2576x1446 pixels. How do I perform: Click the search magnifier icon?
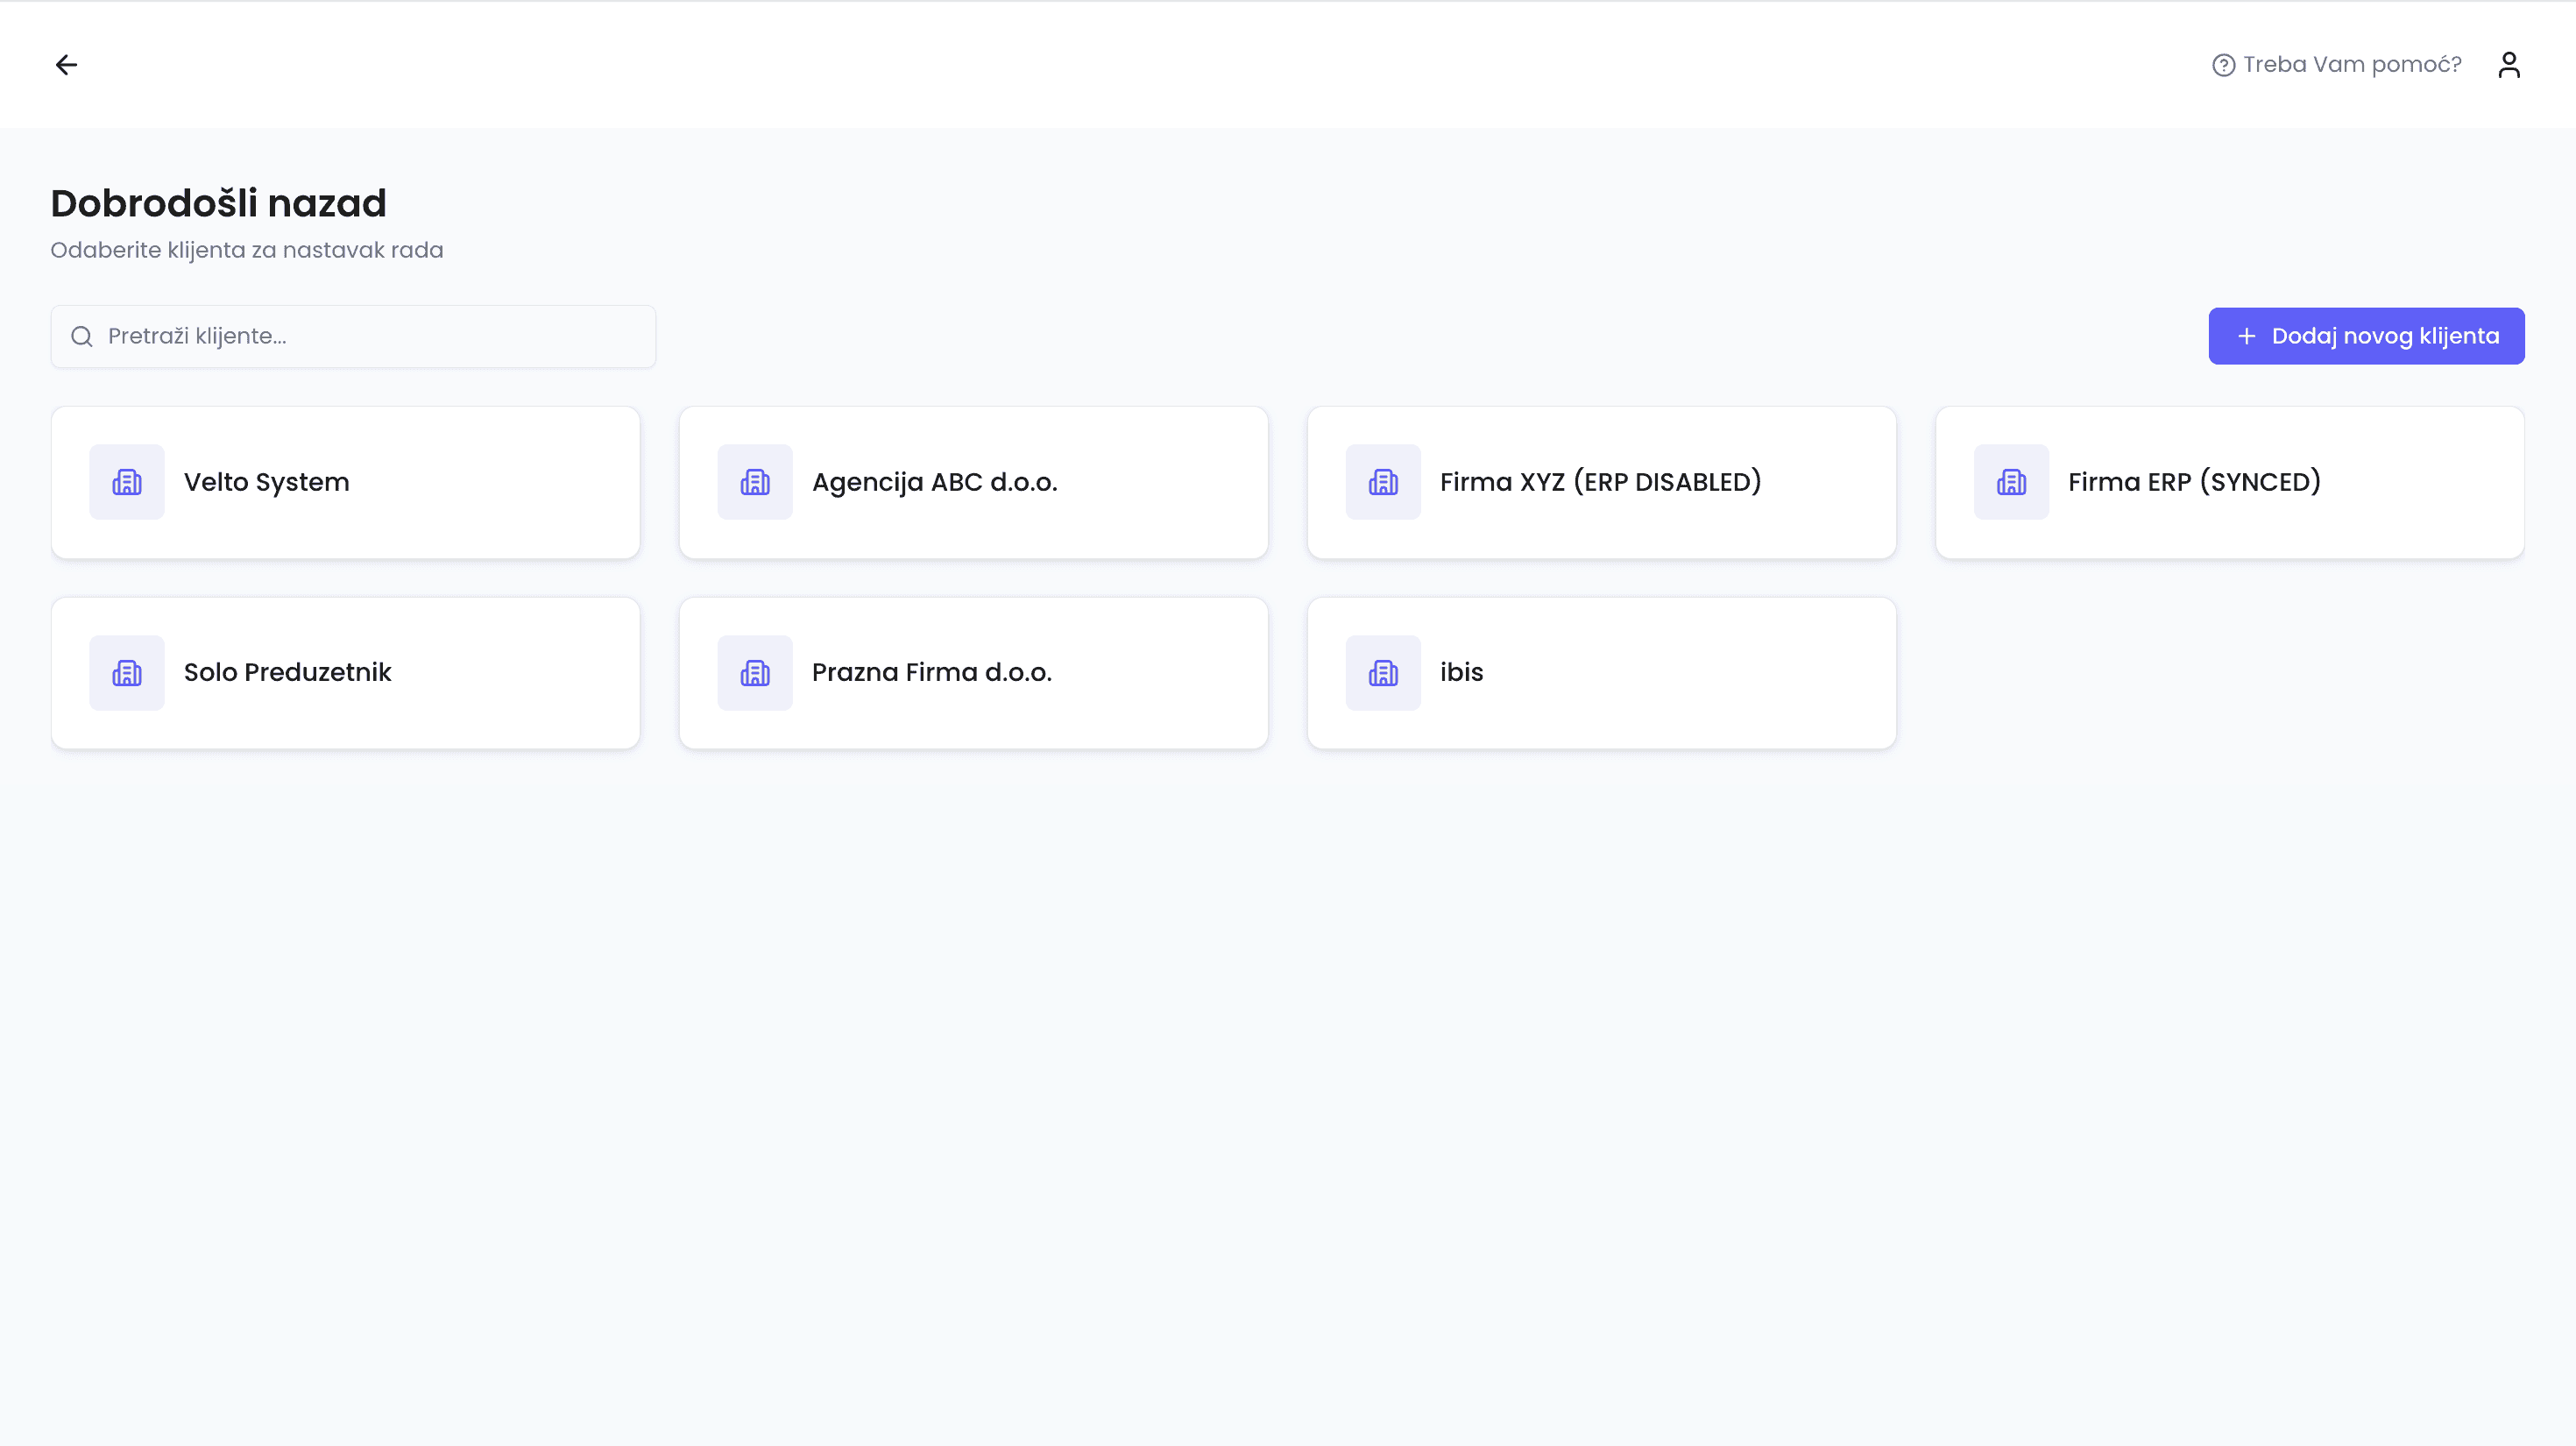coord(82,336)
